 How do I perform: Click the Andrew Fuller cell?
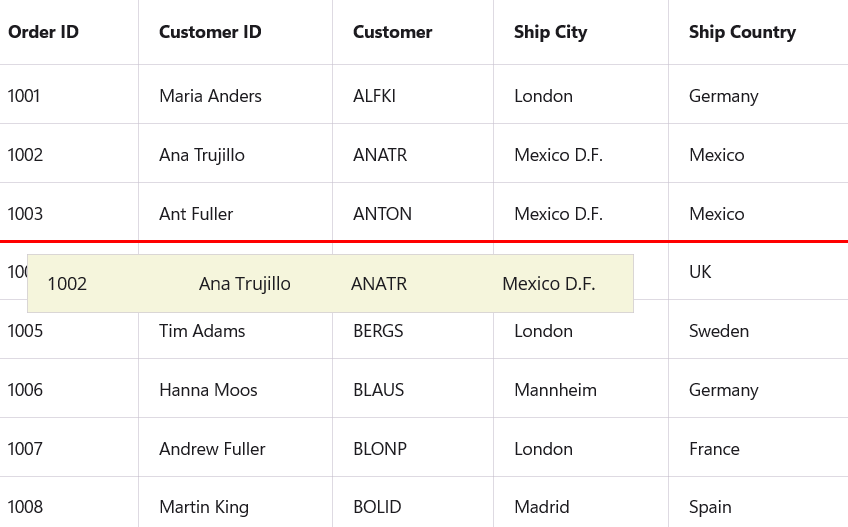pos(212,449)
